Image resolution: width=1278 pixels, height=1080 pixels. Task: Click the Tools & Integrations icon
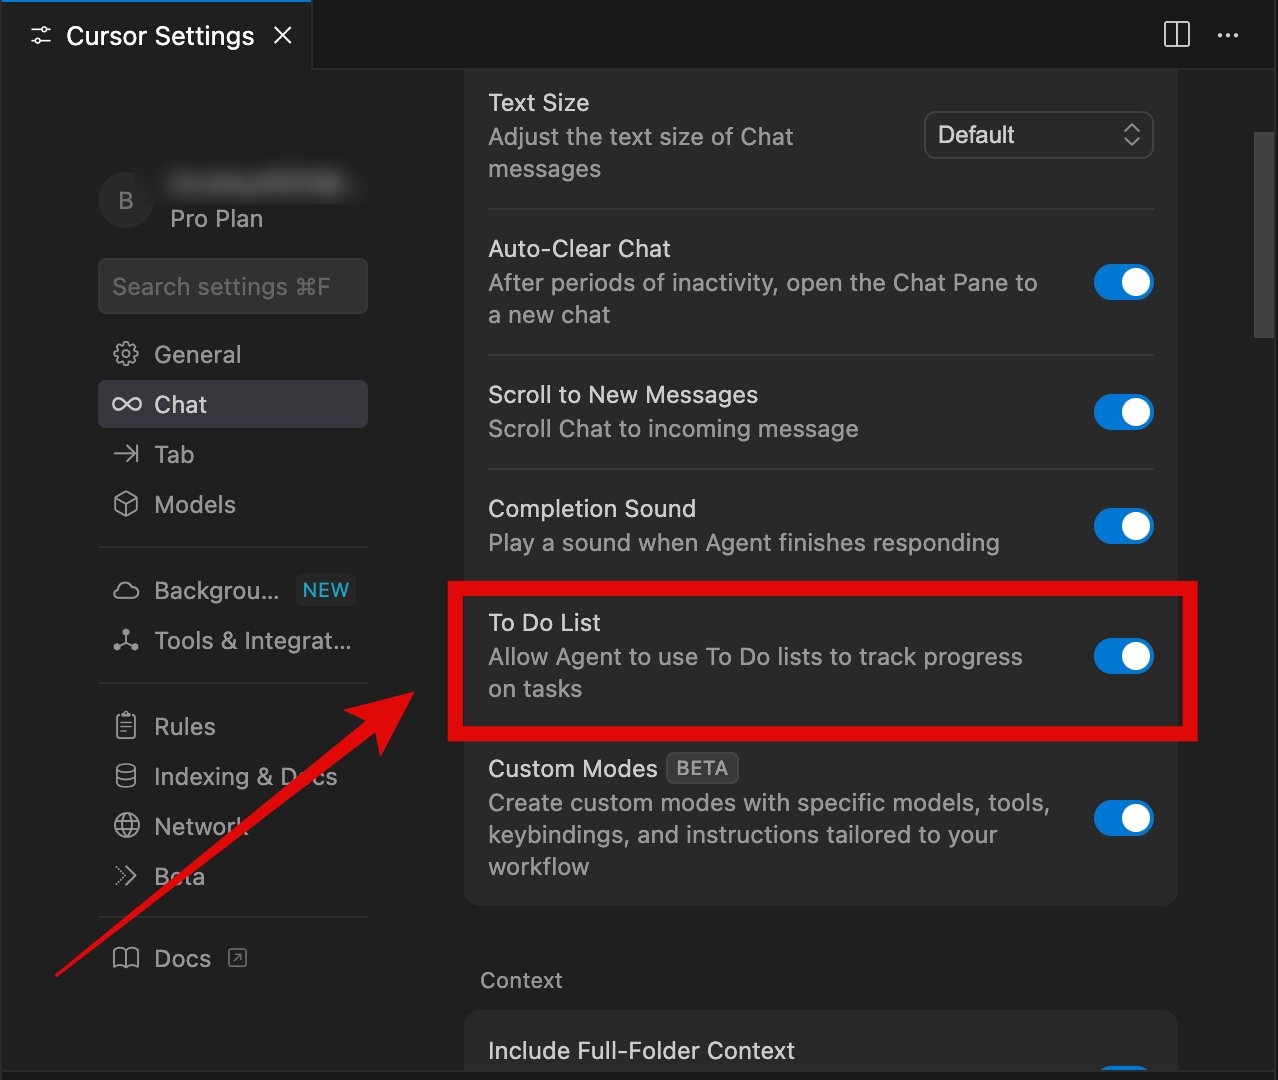(x=126, y=640)
